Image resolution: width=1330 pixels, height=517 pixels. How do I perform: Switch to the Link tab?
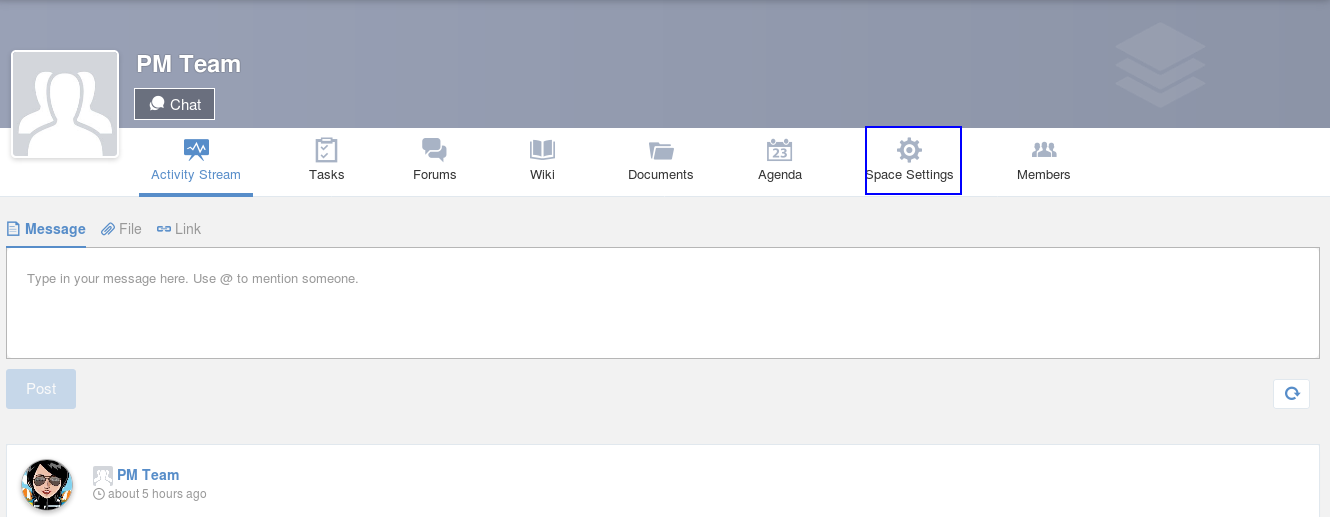pos(179,229)
